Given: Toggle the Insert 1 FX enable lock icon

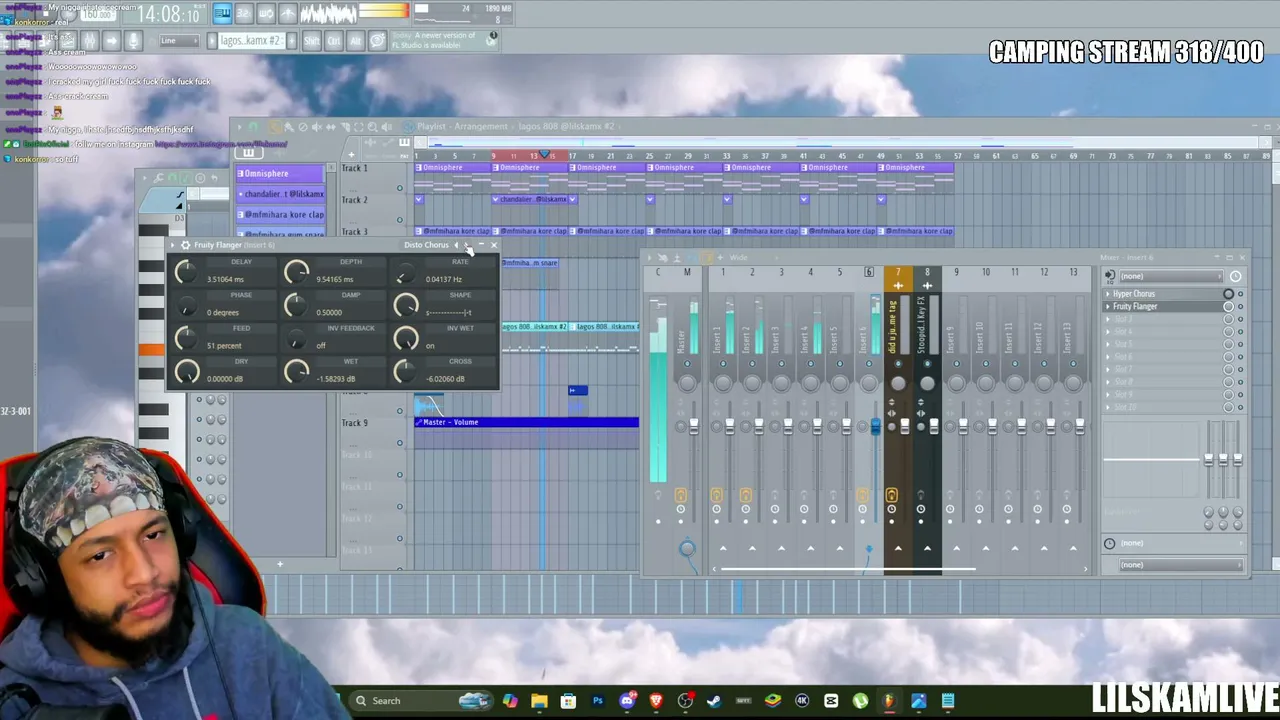Looking at the screenshot, I should pyautogui.click(x=716, y=495).
